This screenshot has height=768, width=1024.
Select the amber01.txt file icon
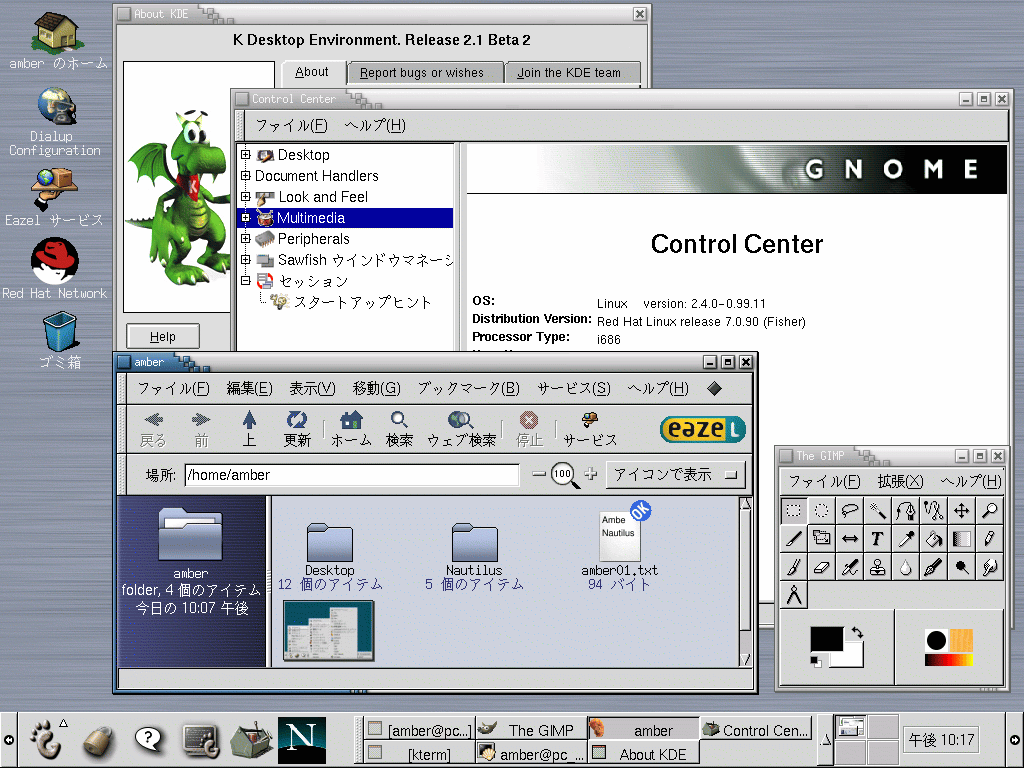coord(619,536)
